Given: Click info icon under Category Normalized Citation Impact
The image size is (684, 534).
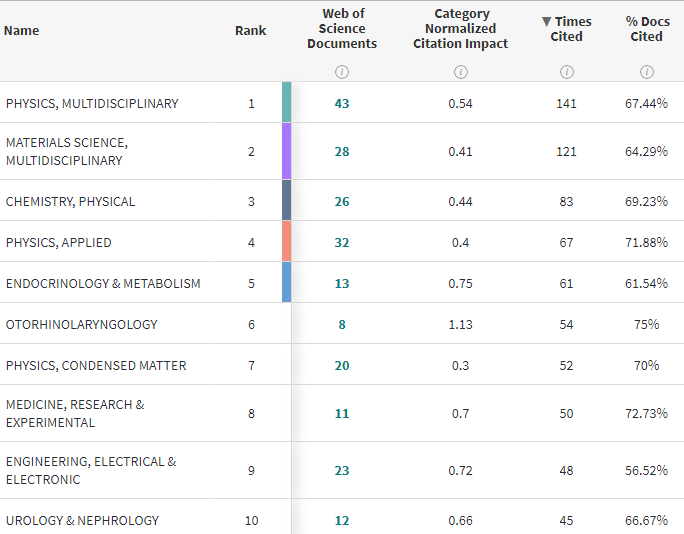Looking at the screenshot, I should click(460, 72).
